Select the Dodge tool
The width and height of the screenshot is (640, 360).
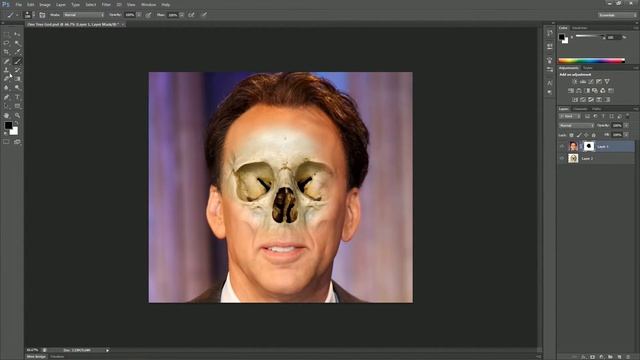17,88
